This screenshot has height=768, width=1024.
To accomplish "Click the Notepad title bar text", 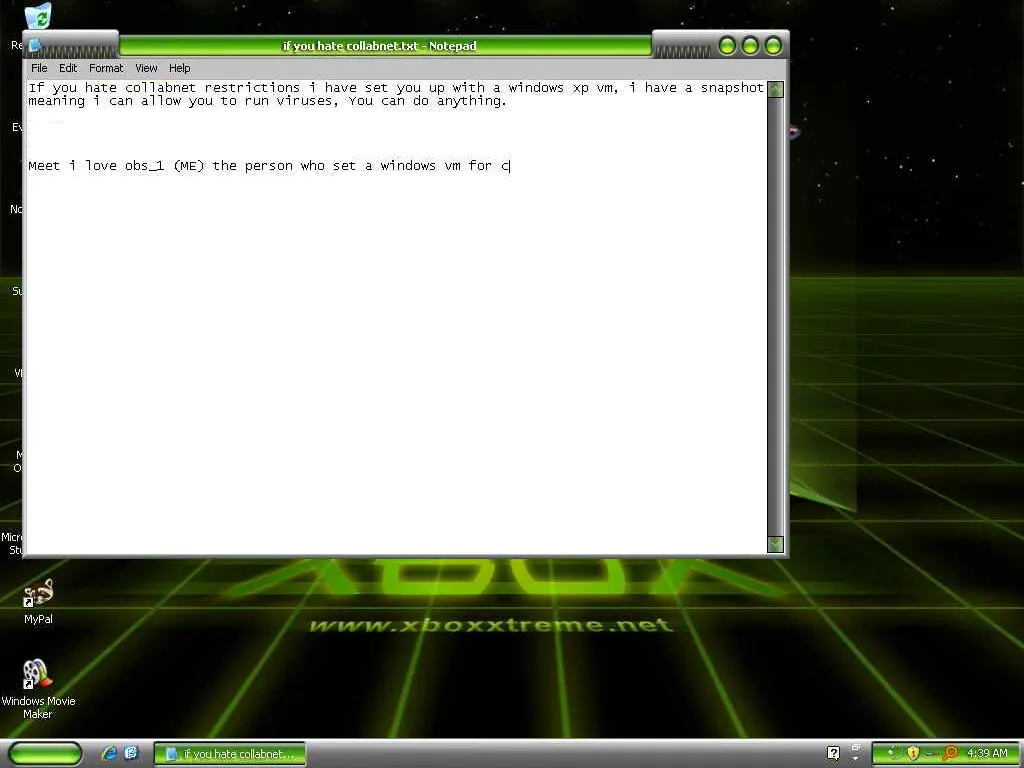I will [379, 46].
